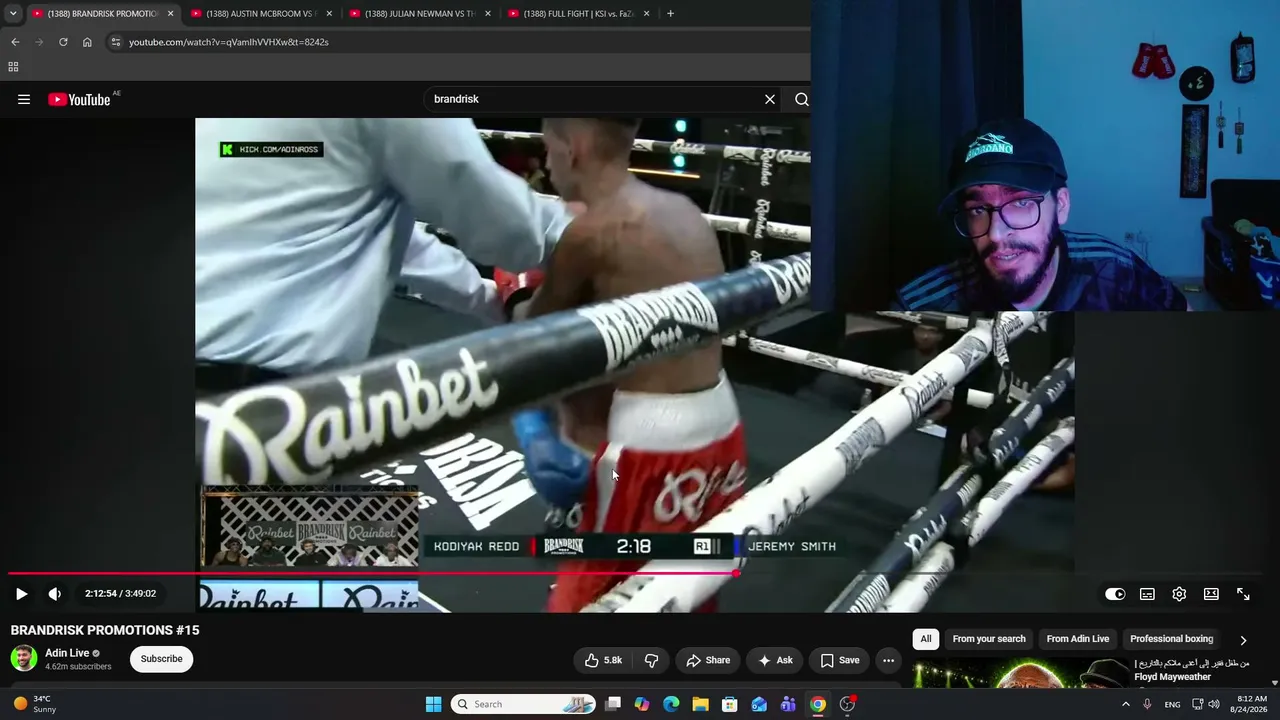Switch to the AUSTIN MCBROOM VS tab

pyautogui.click(x=260, y=14)
